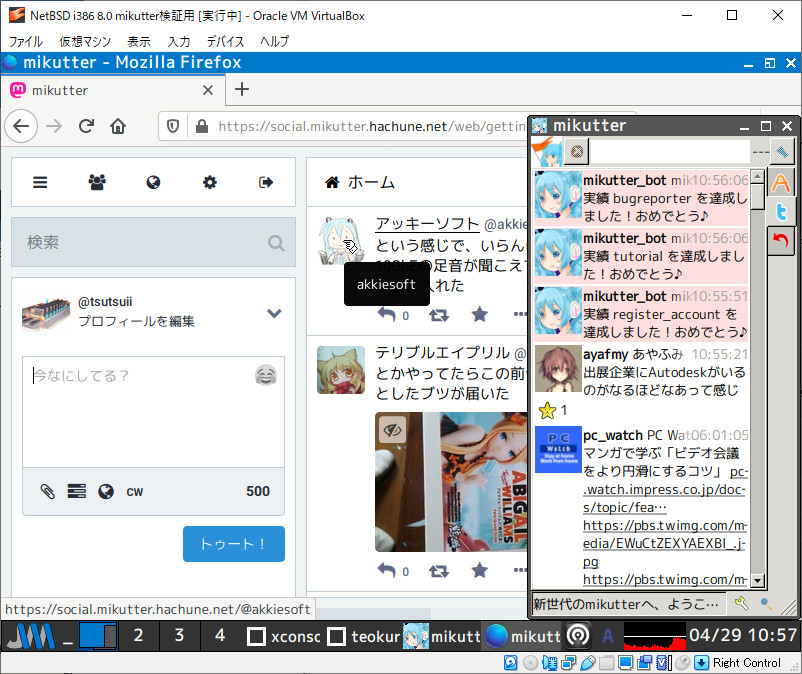
Task: Click the Toot! button
Action: [234, 544]
